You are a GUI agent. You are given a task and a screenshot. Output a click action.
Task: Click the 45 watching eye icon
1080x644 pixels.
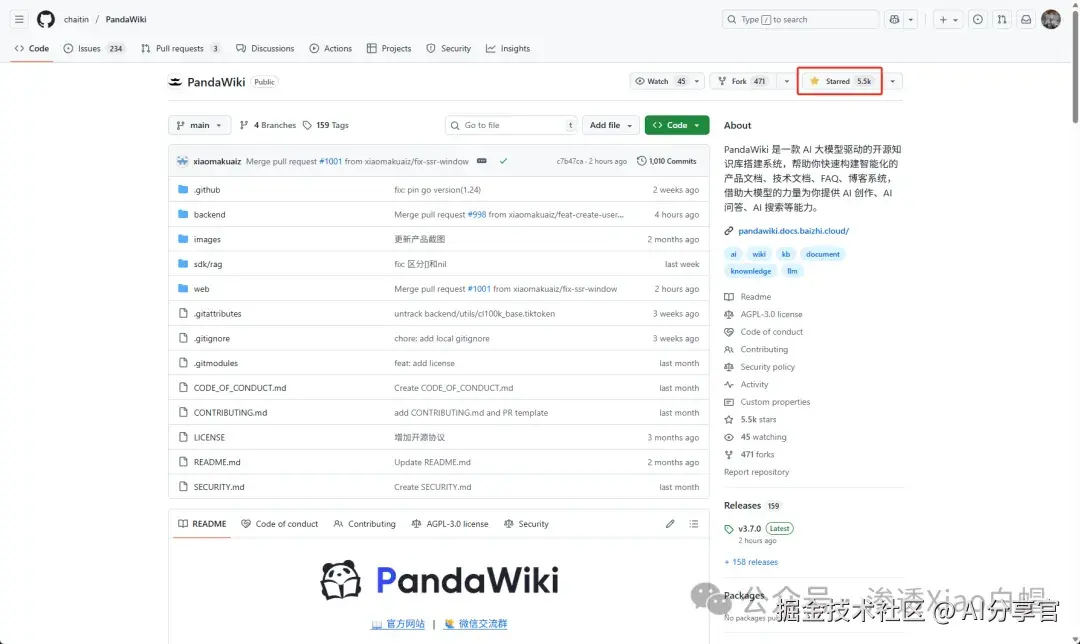729,437
